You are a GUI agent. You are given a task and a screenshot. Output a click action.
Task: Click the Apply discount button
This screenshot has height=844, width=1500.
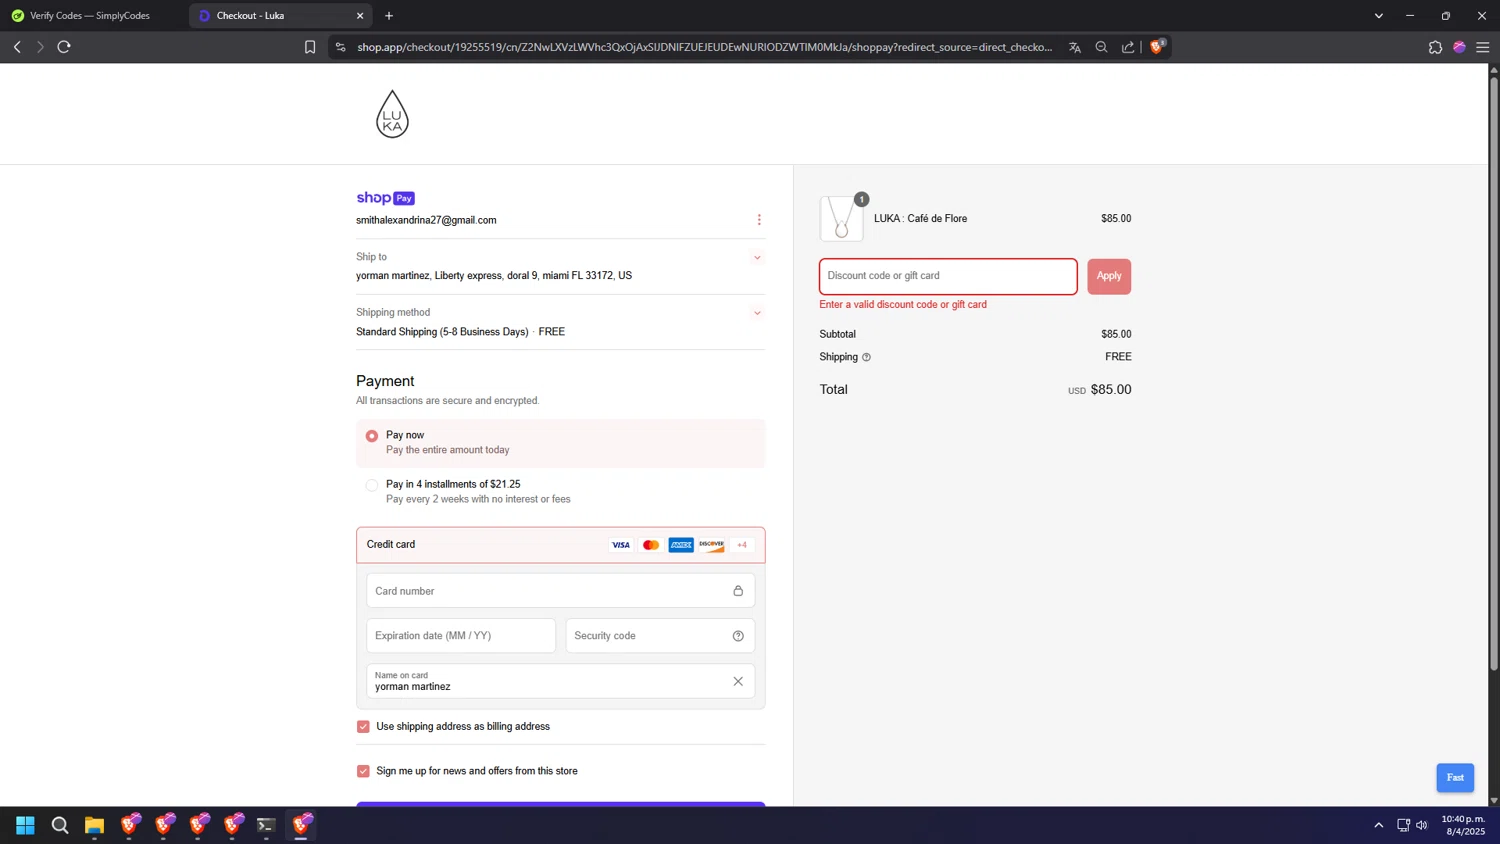[1109, 276]
